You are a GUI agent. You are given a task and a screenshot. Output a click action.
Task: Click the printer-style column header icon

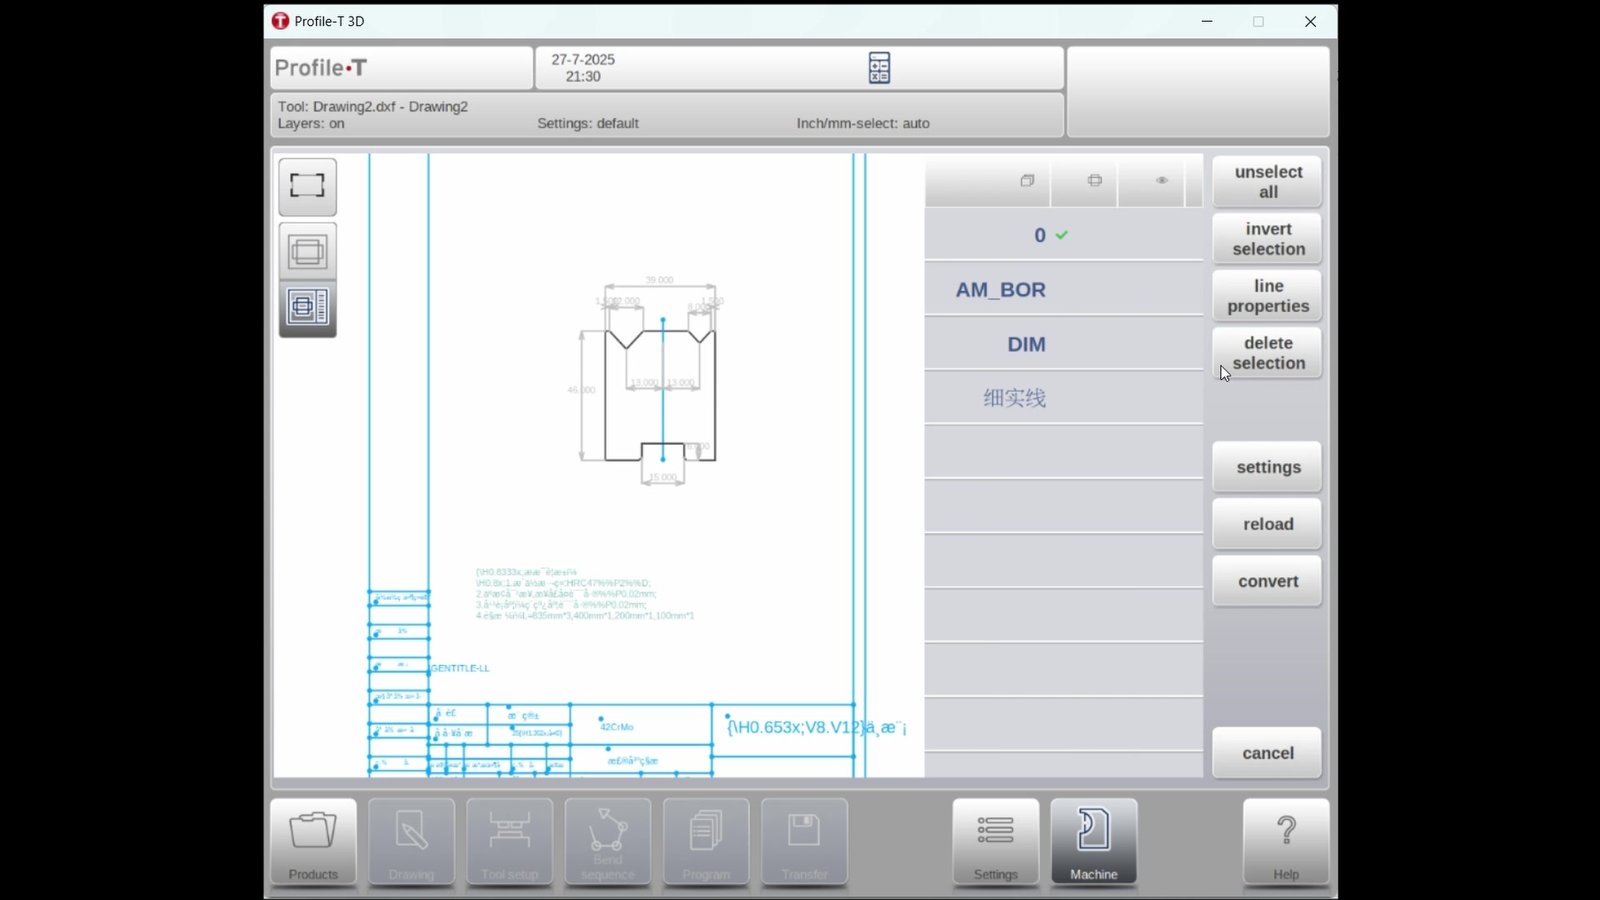click(1095, 181)
